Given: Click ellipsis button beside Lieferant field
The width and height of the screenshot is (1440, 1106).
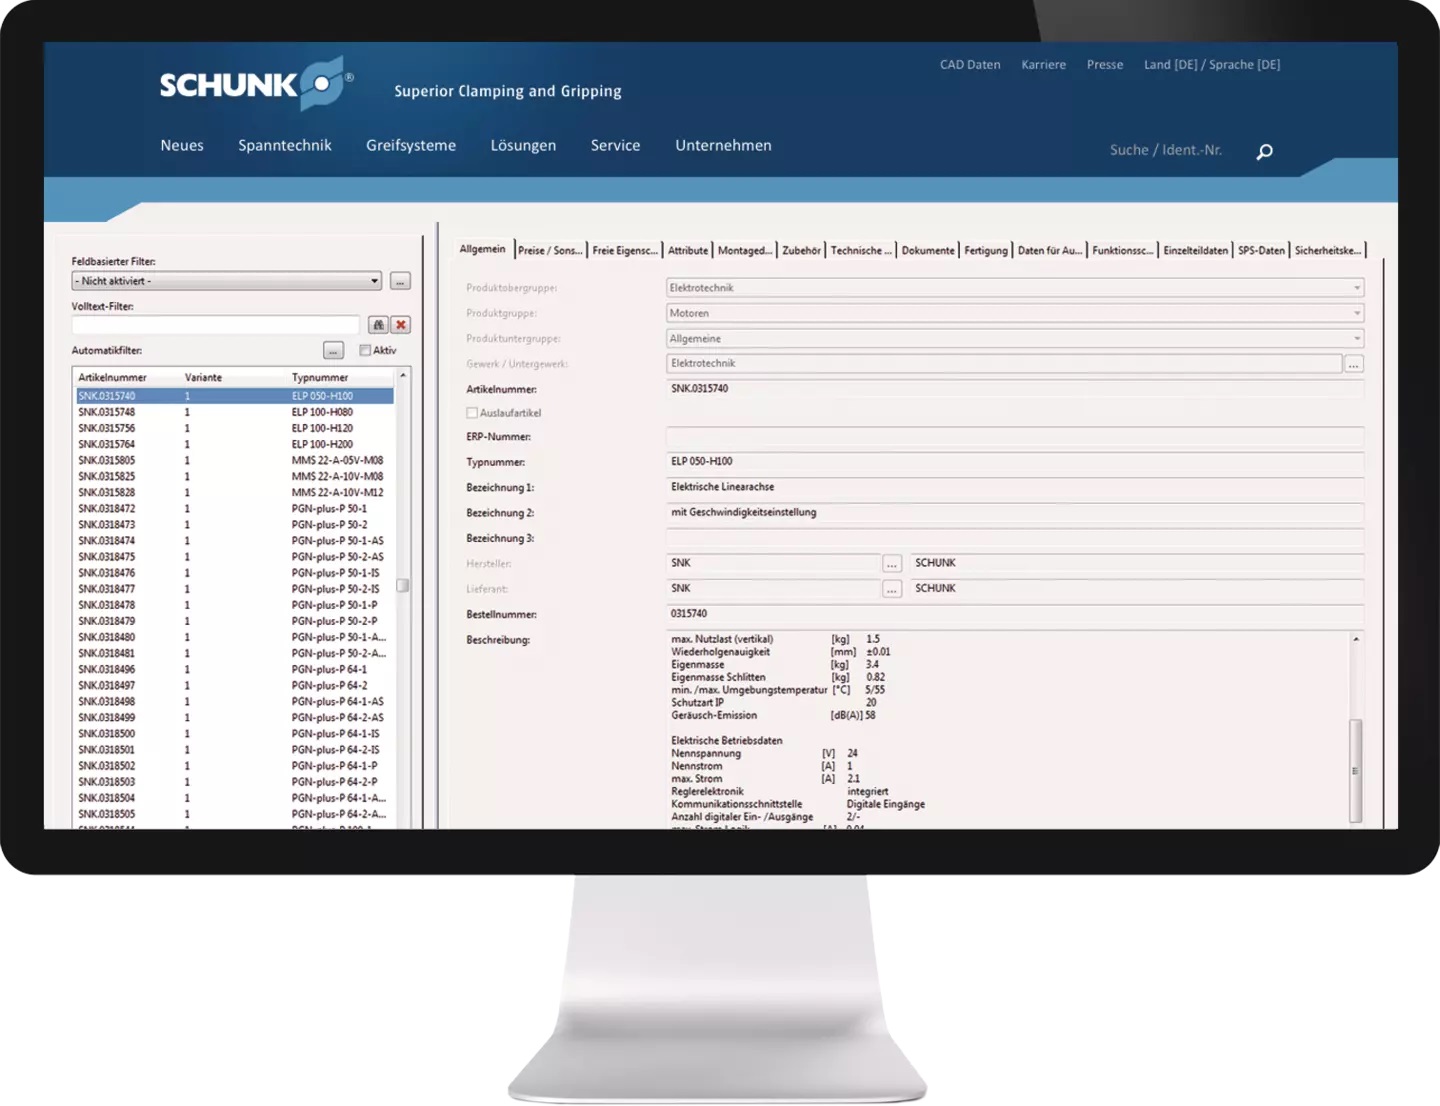Looking at the screenshot, I should 892,589.
